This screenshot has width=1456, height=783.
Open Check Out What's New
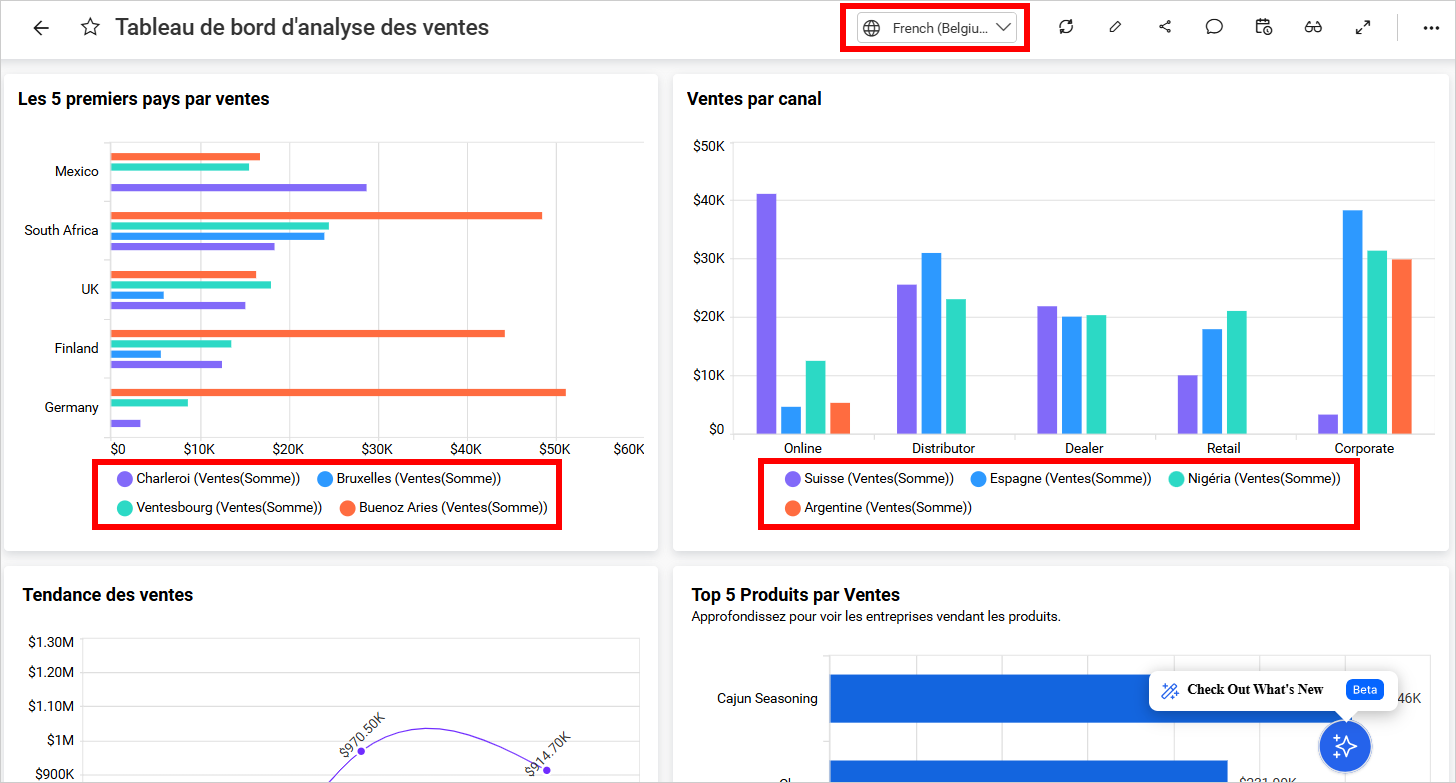pyautogui.click(x=1254, y=689)
